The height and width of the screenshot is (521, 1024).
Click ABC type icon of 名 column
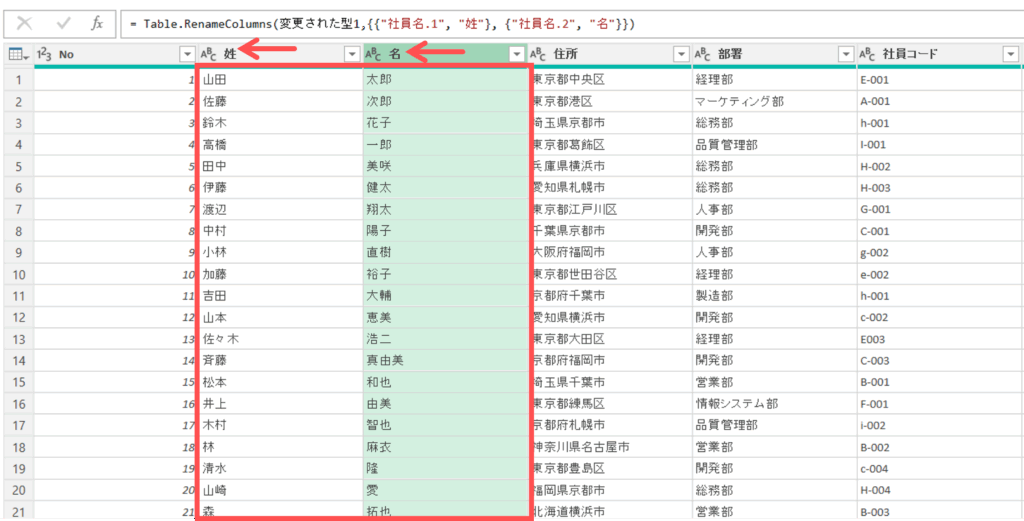(x=374, y=54)
